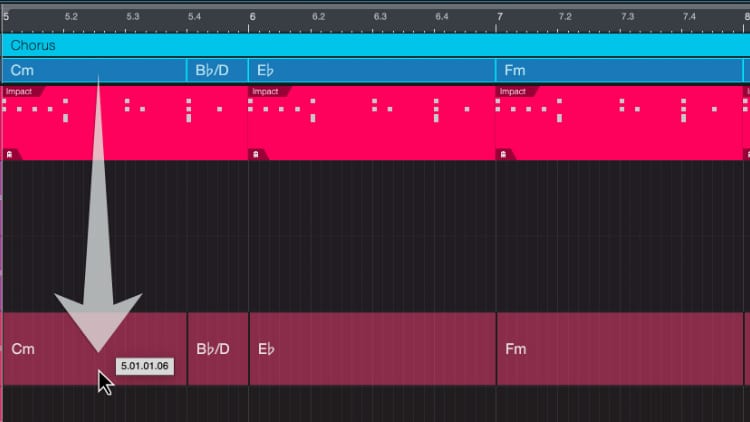The image size is (750, 422).
Task: Click position 6.2 on the ruler
Action: click(x=318, y=17)
